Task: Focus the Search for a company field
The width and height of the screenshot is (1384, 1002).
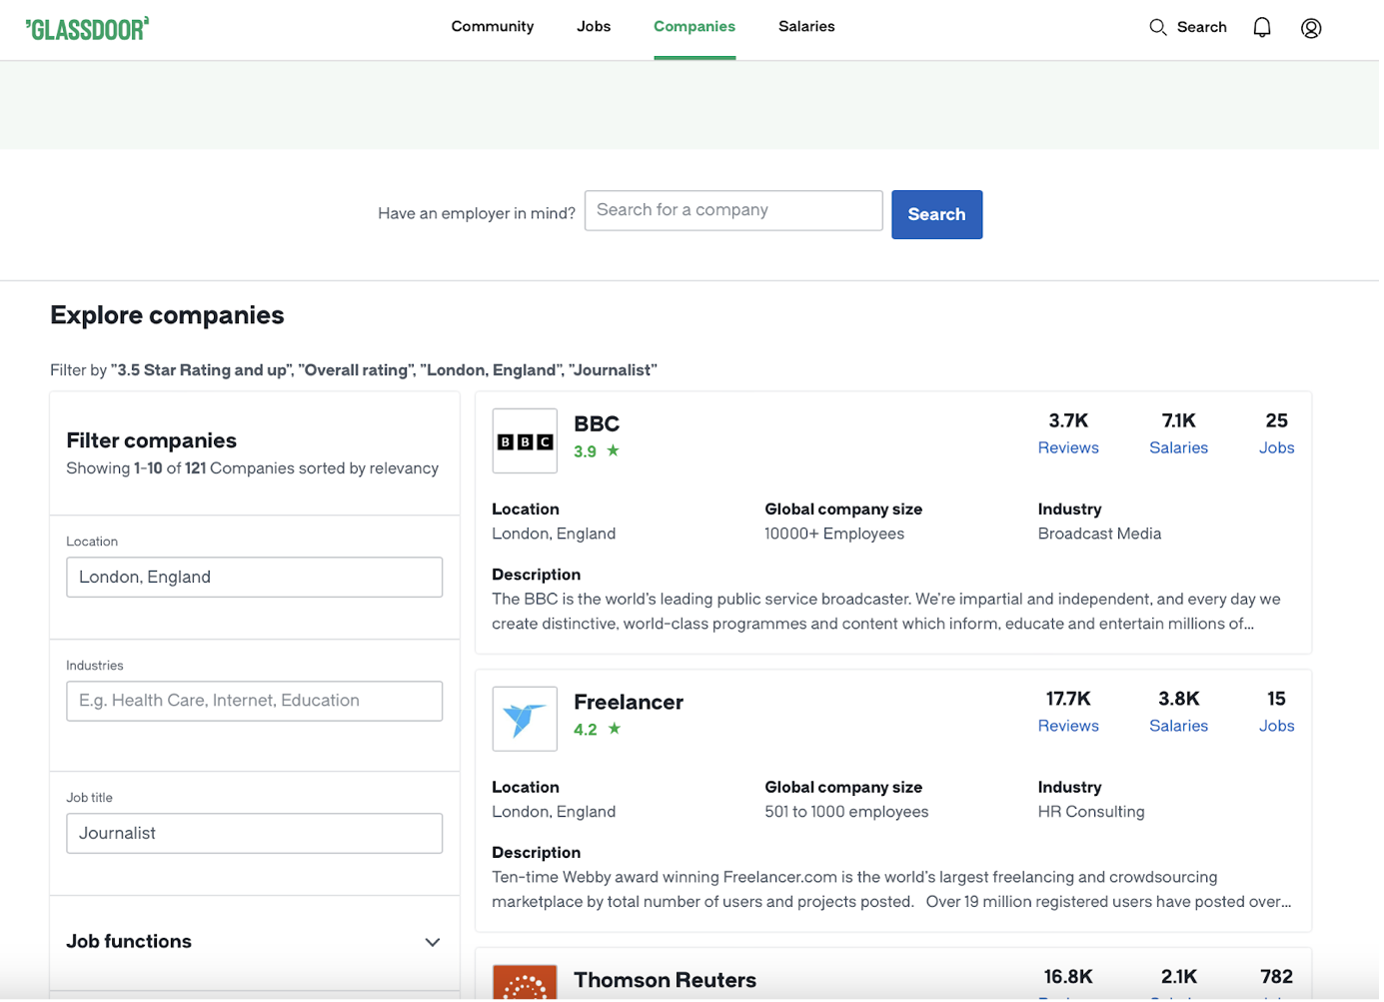Action: point(736,211)
